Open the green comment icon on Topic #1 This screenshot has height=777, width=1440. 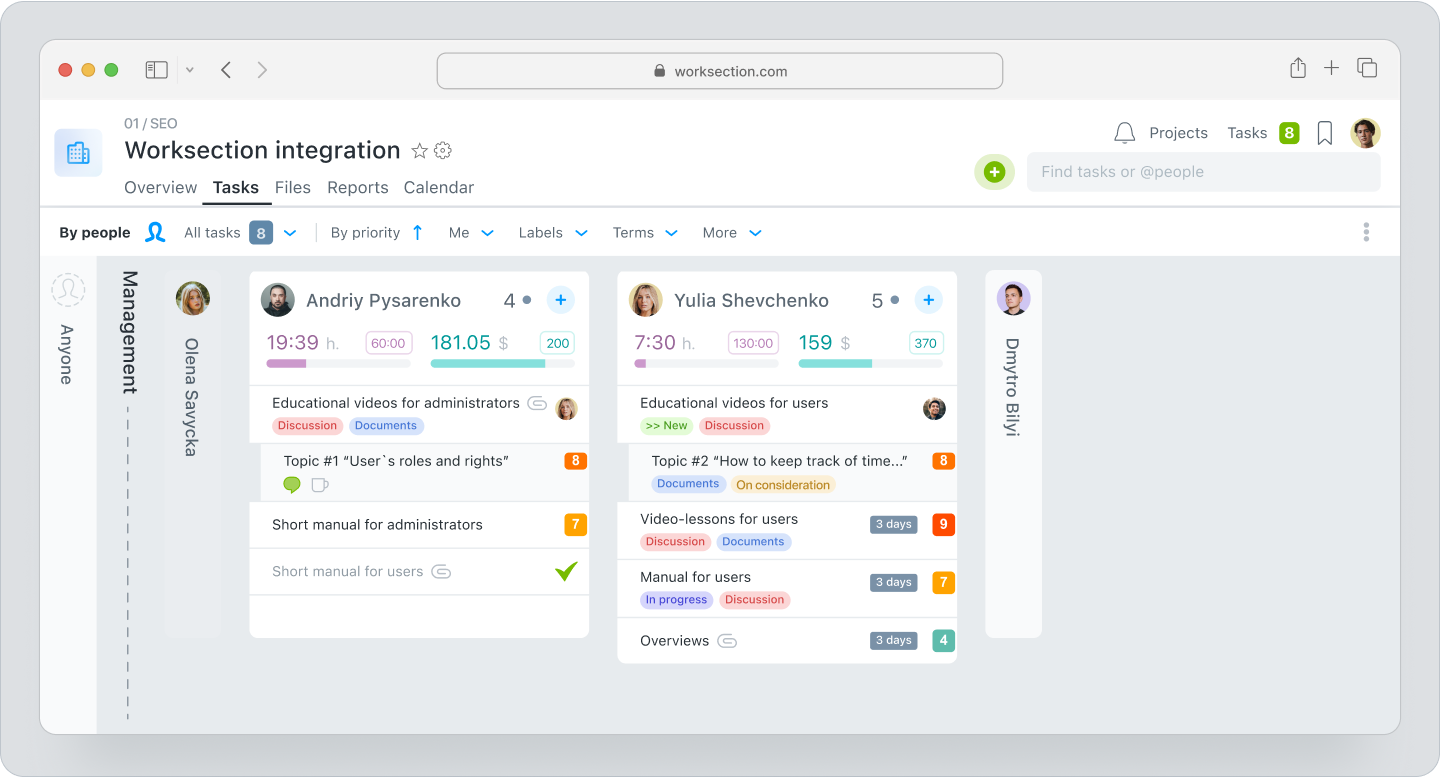tap(291, 485)
